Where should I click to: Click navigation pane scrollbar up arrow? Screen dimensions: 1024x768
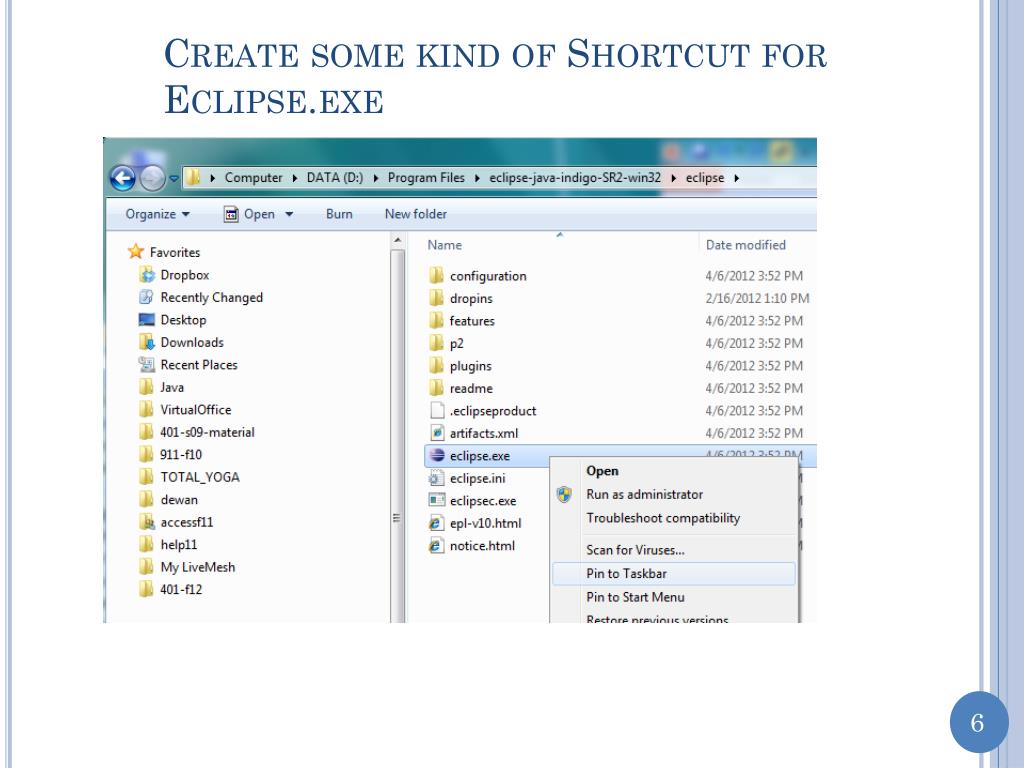[x=397, y=242]
